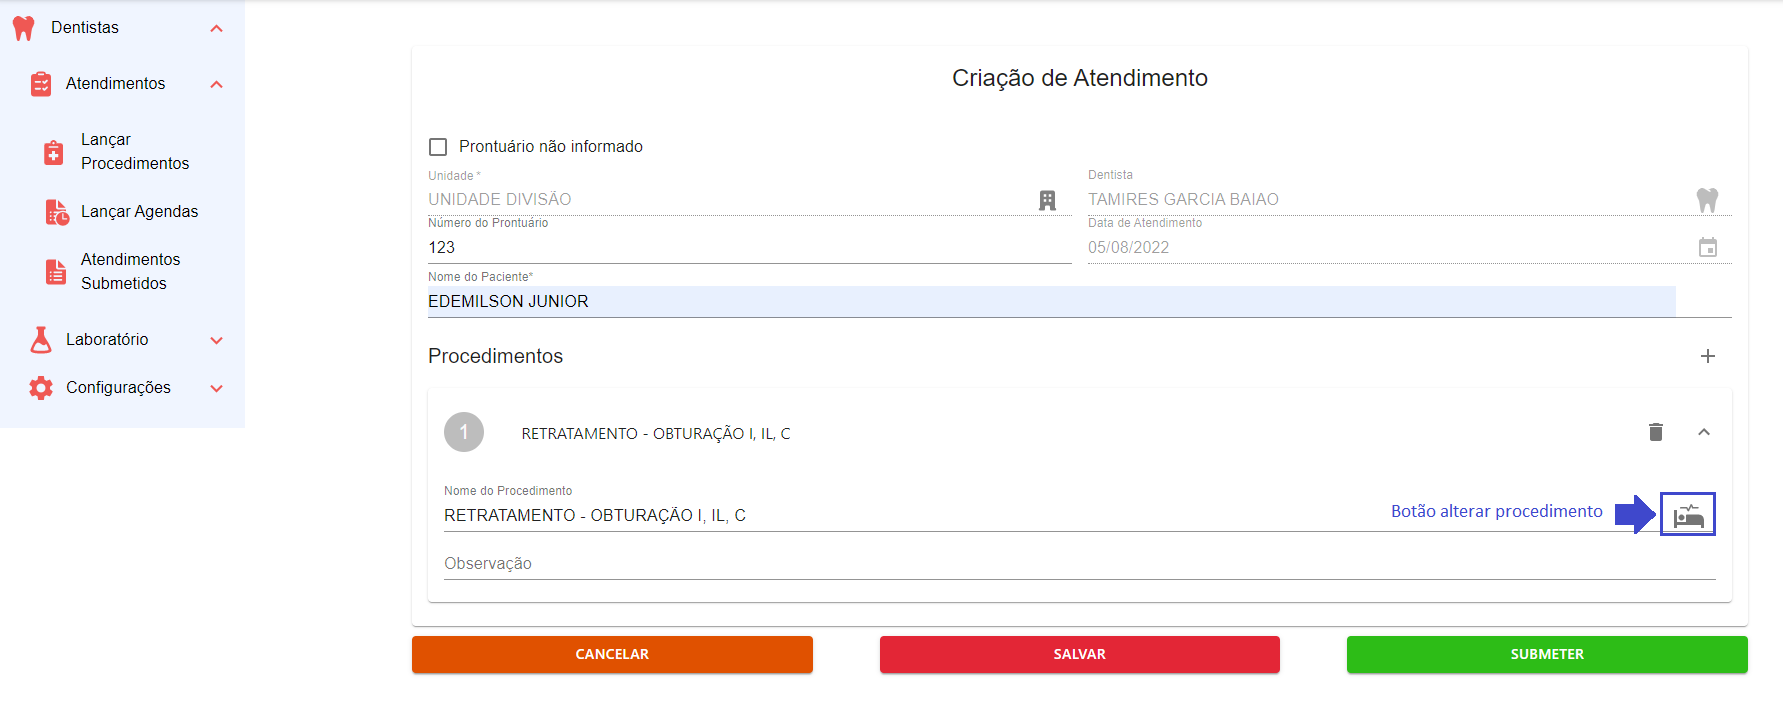
Task: Add a new procedure with plus icon
Action: pyautogui.click(x=1708, y=356)
